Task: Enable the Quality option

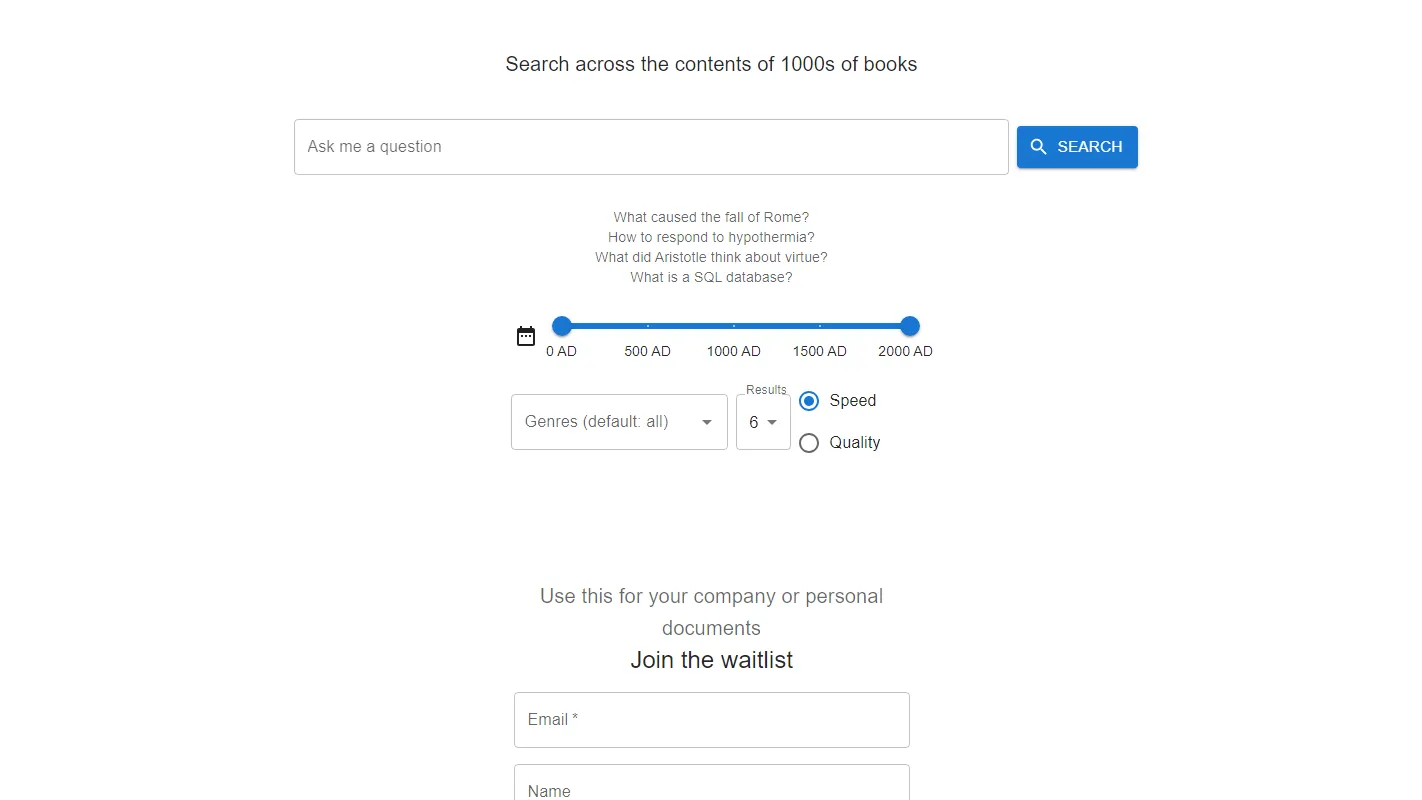Action: click(x=808, y=442)
